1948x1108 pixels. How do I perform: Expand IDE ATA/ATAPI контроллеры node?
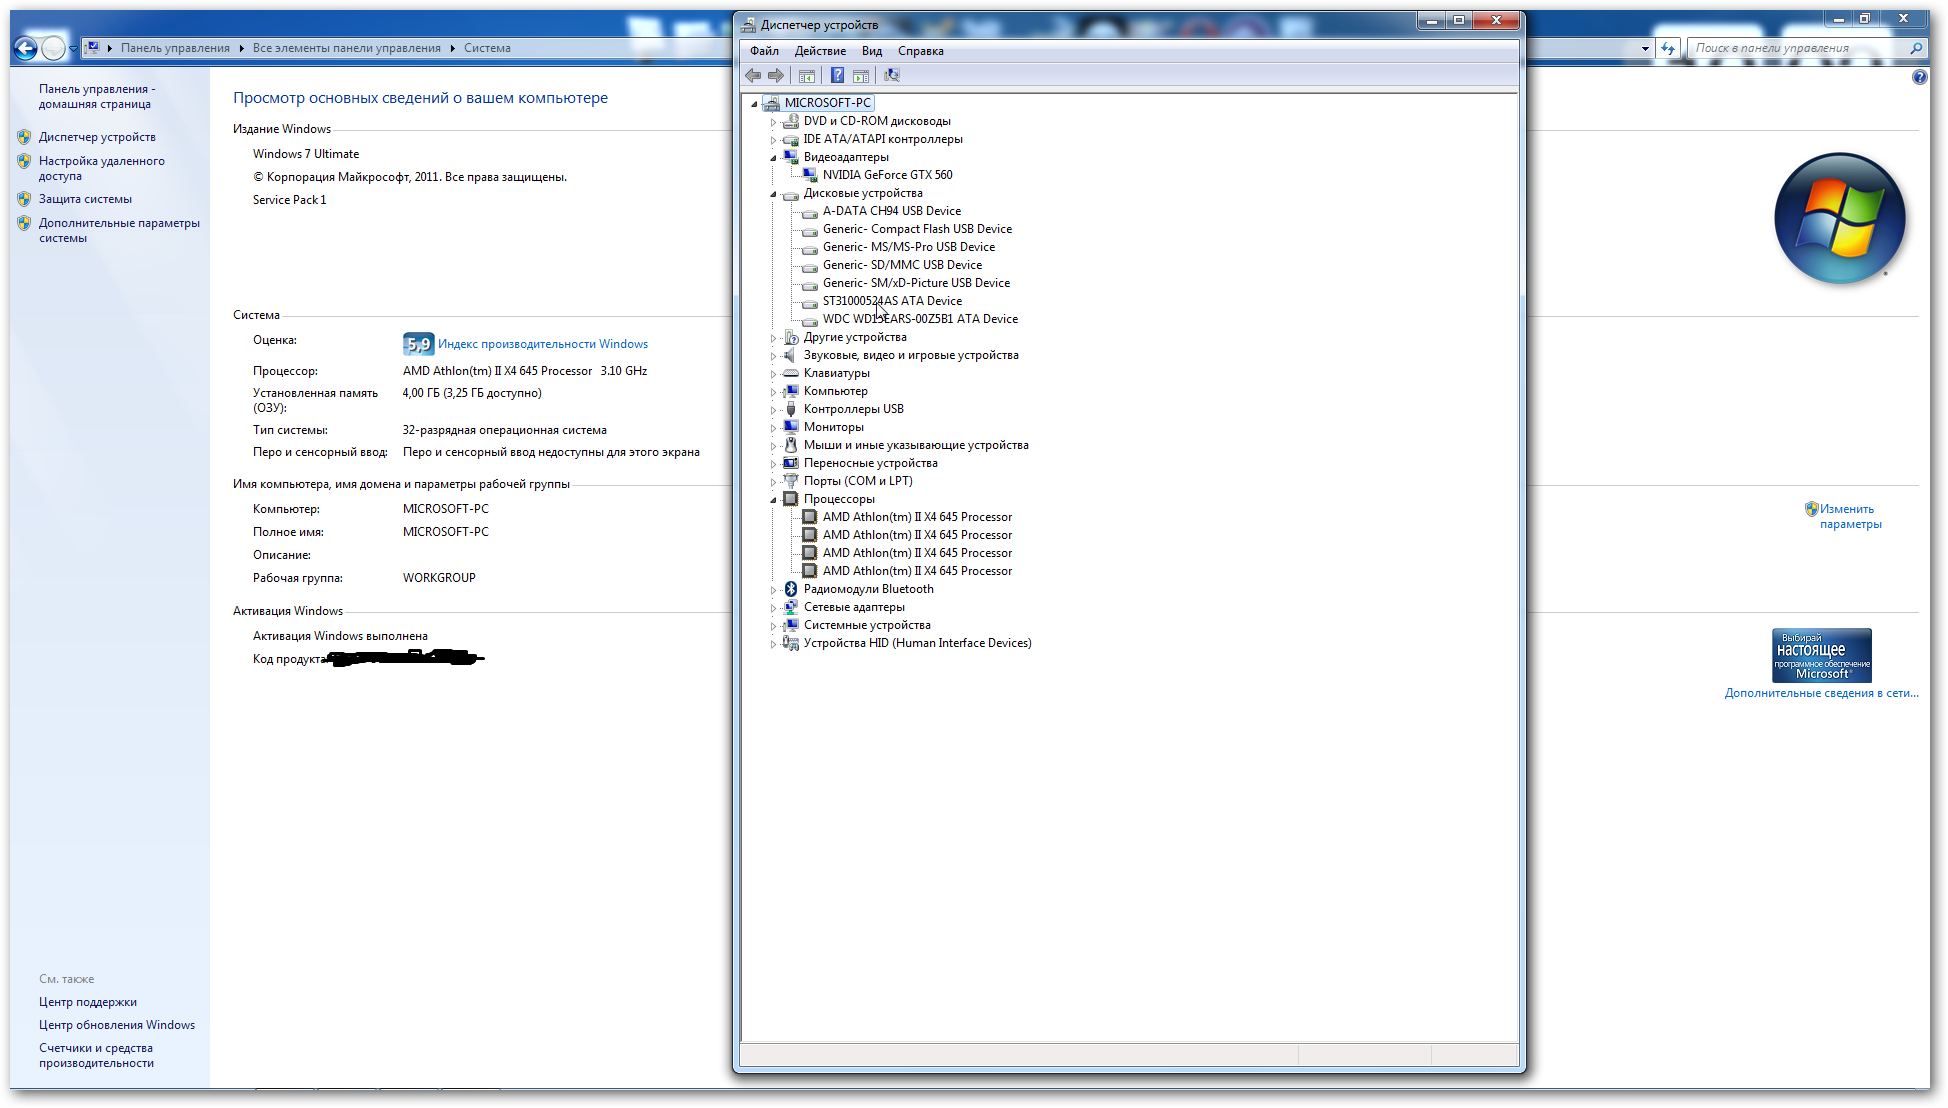[x=773, y=140]
